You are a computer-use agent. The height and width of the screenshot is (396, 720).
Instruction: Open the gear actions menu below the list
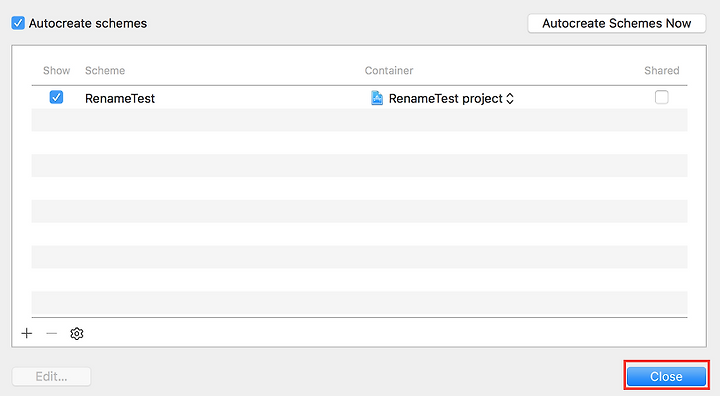coord(77,334)
